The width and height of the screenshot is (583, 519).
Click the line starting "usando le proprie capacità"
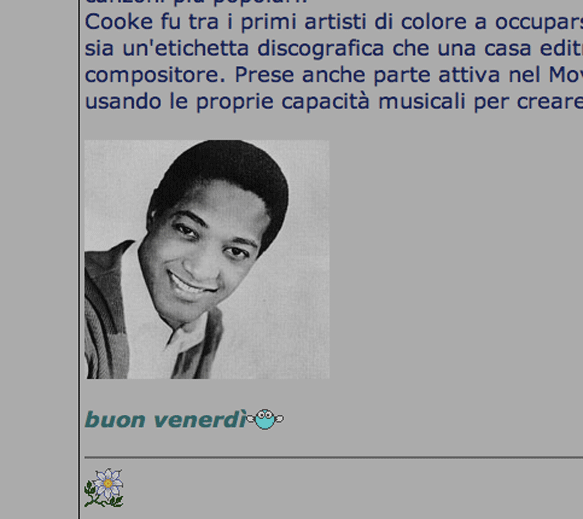point(334,102)
